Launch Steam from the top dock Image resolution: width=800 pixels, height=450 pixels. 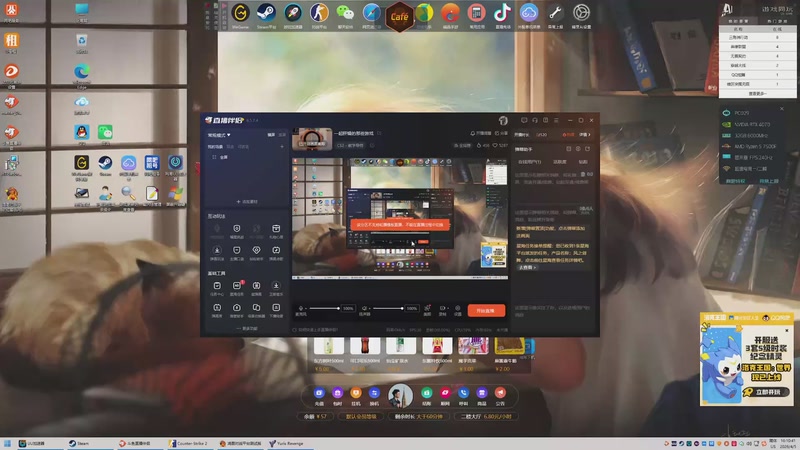[266, 13]
